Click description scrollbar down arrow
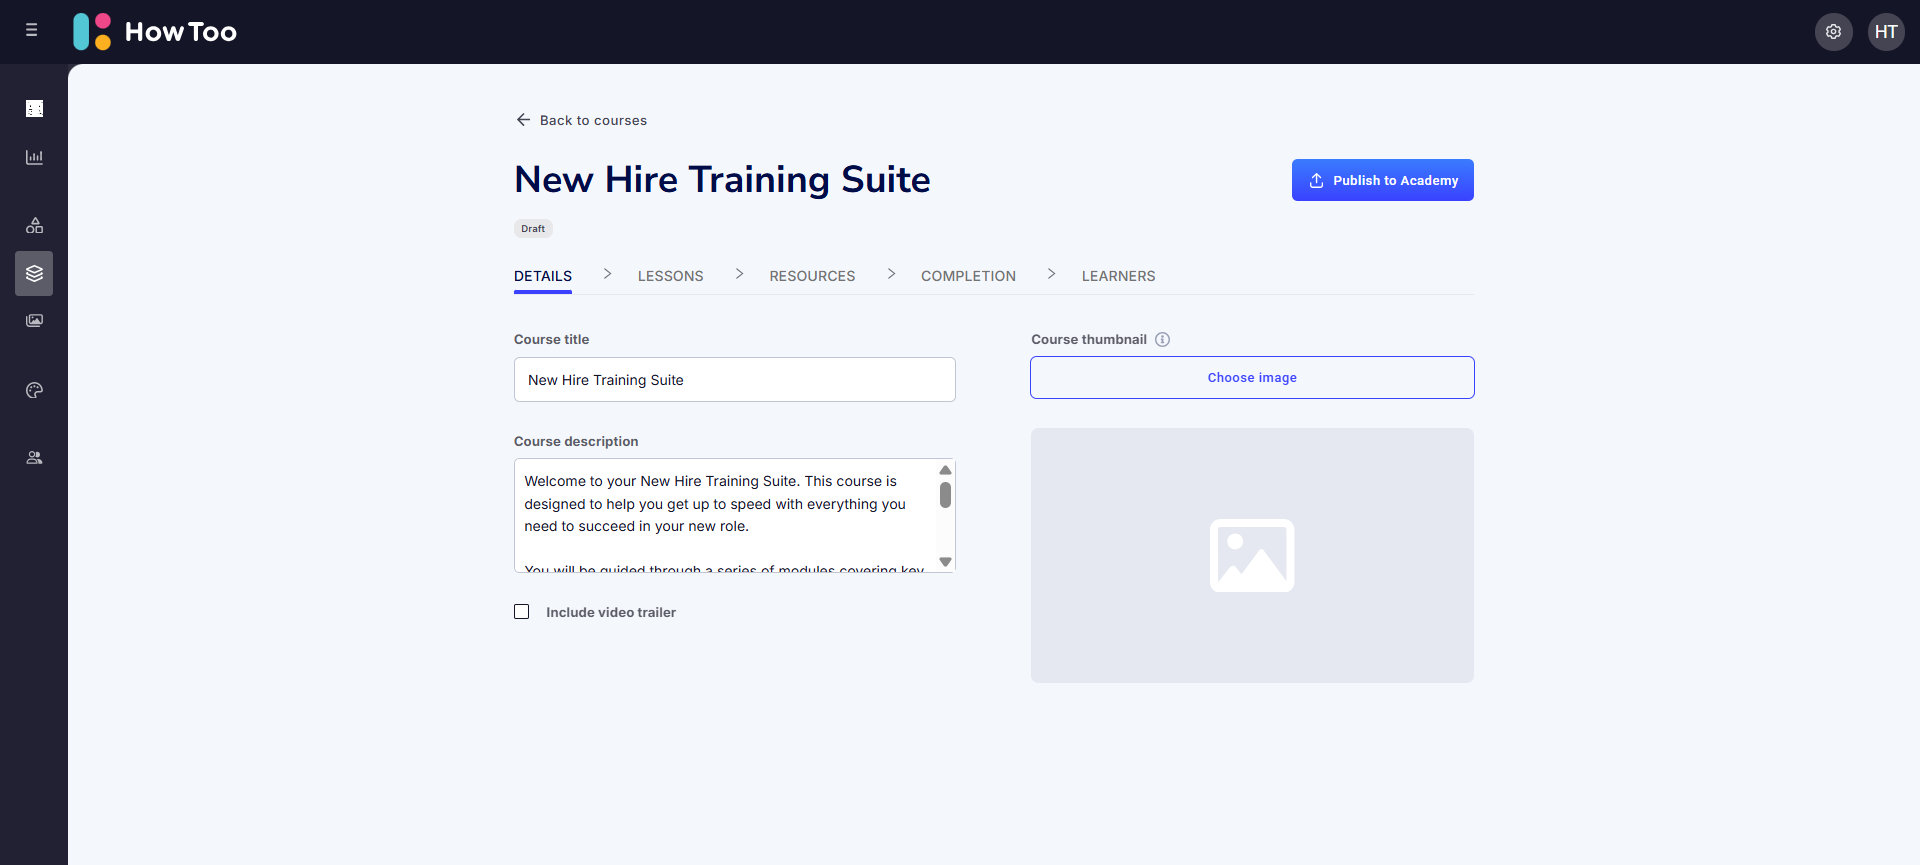Image resolution: width=1920 pixels, height=865 pixels. coord(945,562)
